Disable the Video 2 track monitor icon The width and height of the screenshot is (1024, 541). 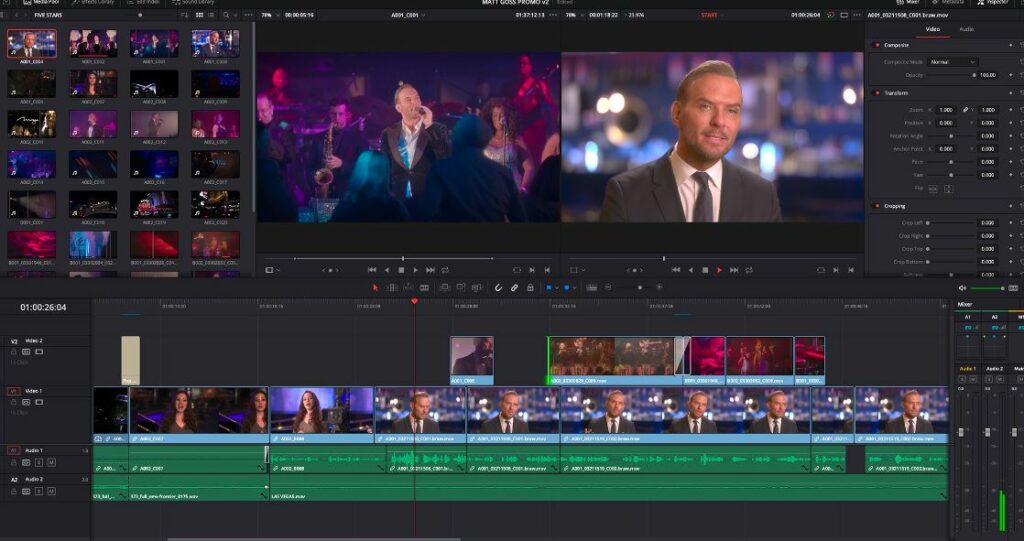pyautogui.click(x=39, y=352)
